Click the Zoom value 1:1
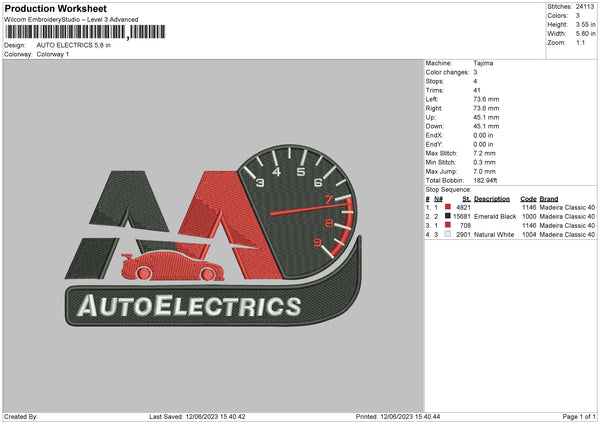Screen dimensions: 600x424 coord(580,43)
